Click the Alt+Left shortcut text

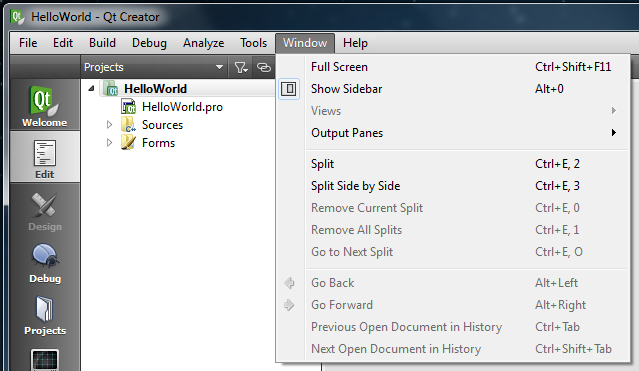(x=556, y=283)
